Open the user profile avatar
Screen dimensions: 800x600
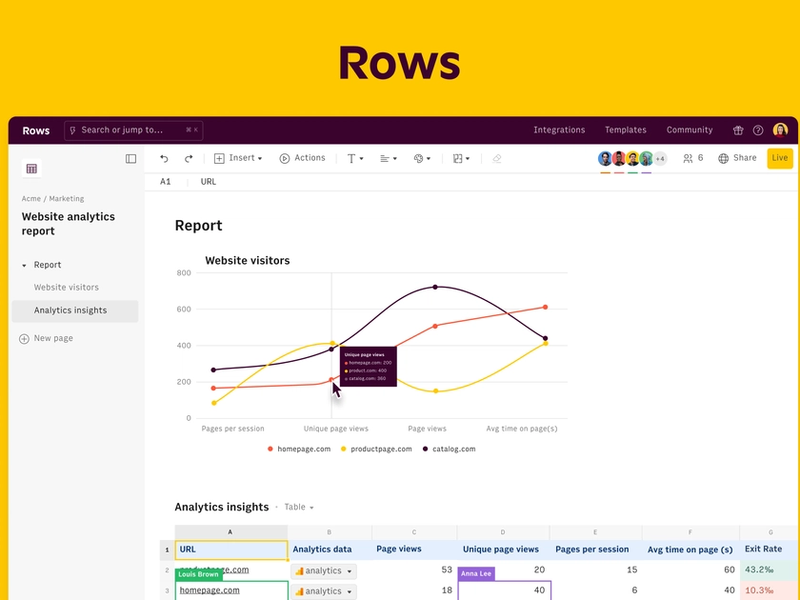(x=780, y=130)
